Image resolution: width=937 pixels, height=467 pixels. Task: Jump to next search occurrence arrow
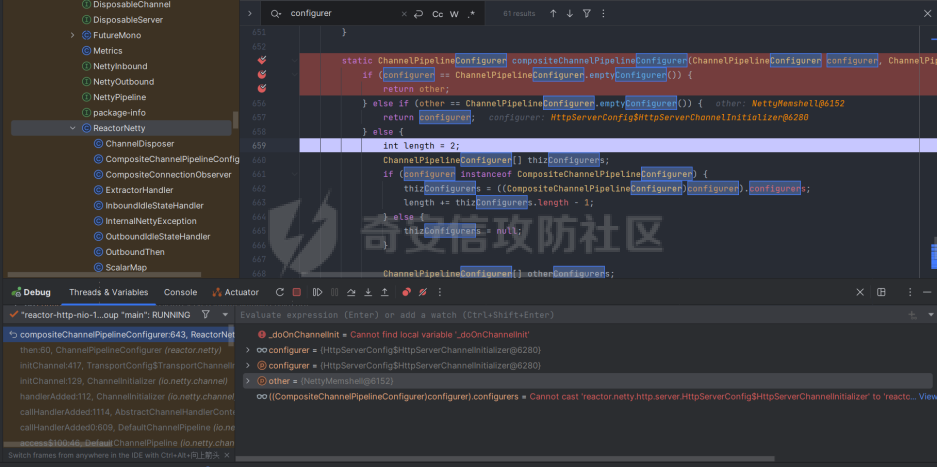pos(570,14)
